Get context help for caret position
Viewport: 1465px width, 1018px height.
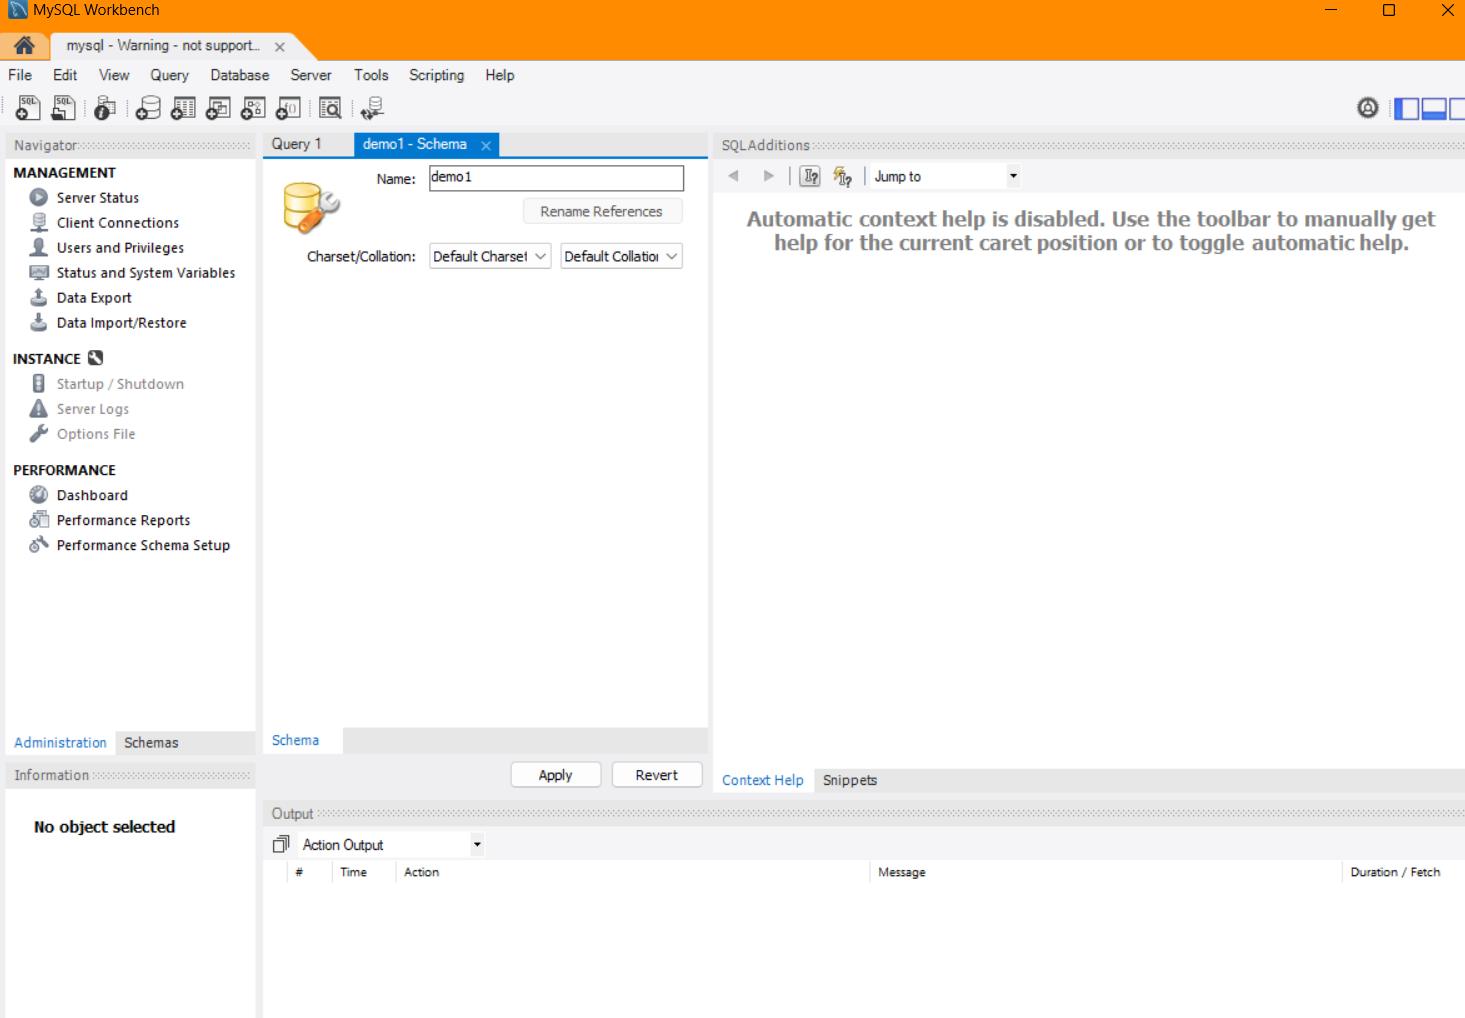[810, 176]
